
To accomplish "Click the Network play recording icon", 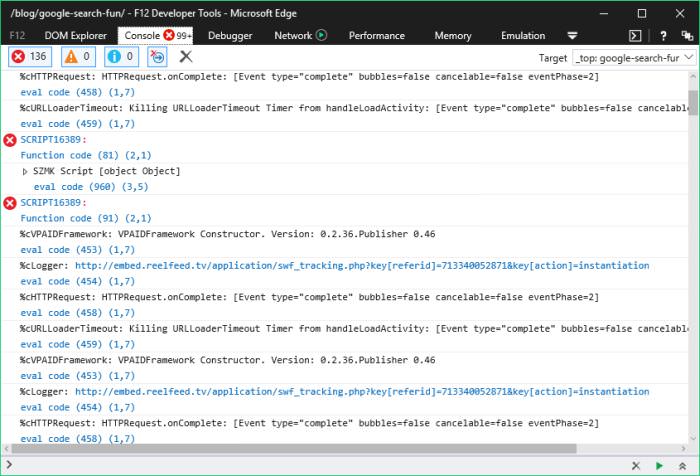I will pos(321,35).
